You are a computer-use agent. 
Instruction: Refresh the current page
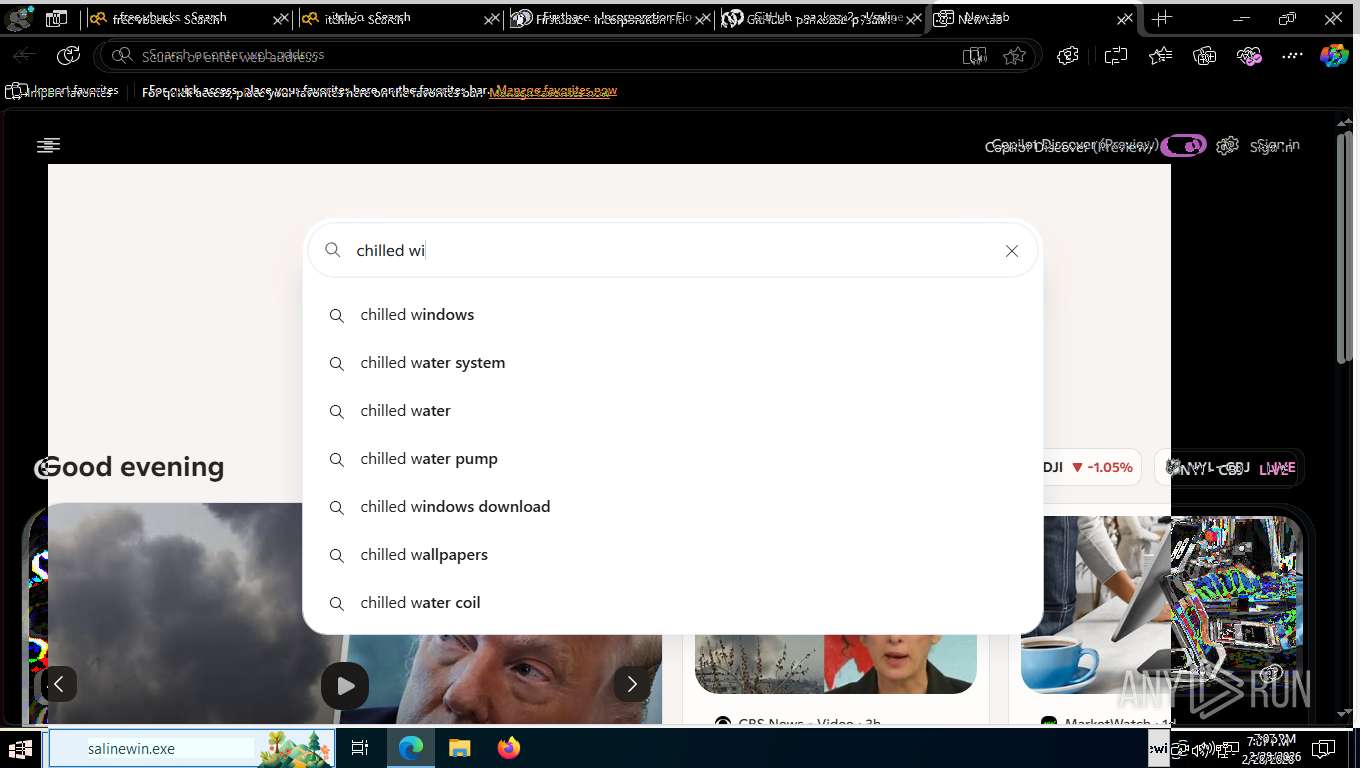tap(68, 56)
